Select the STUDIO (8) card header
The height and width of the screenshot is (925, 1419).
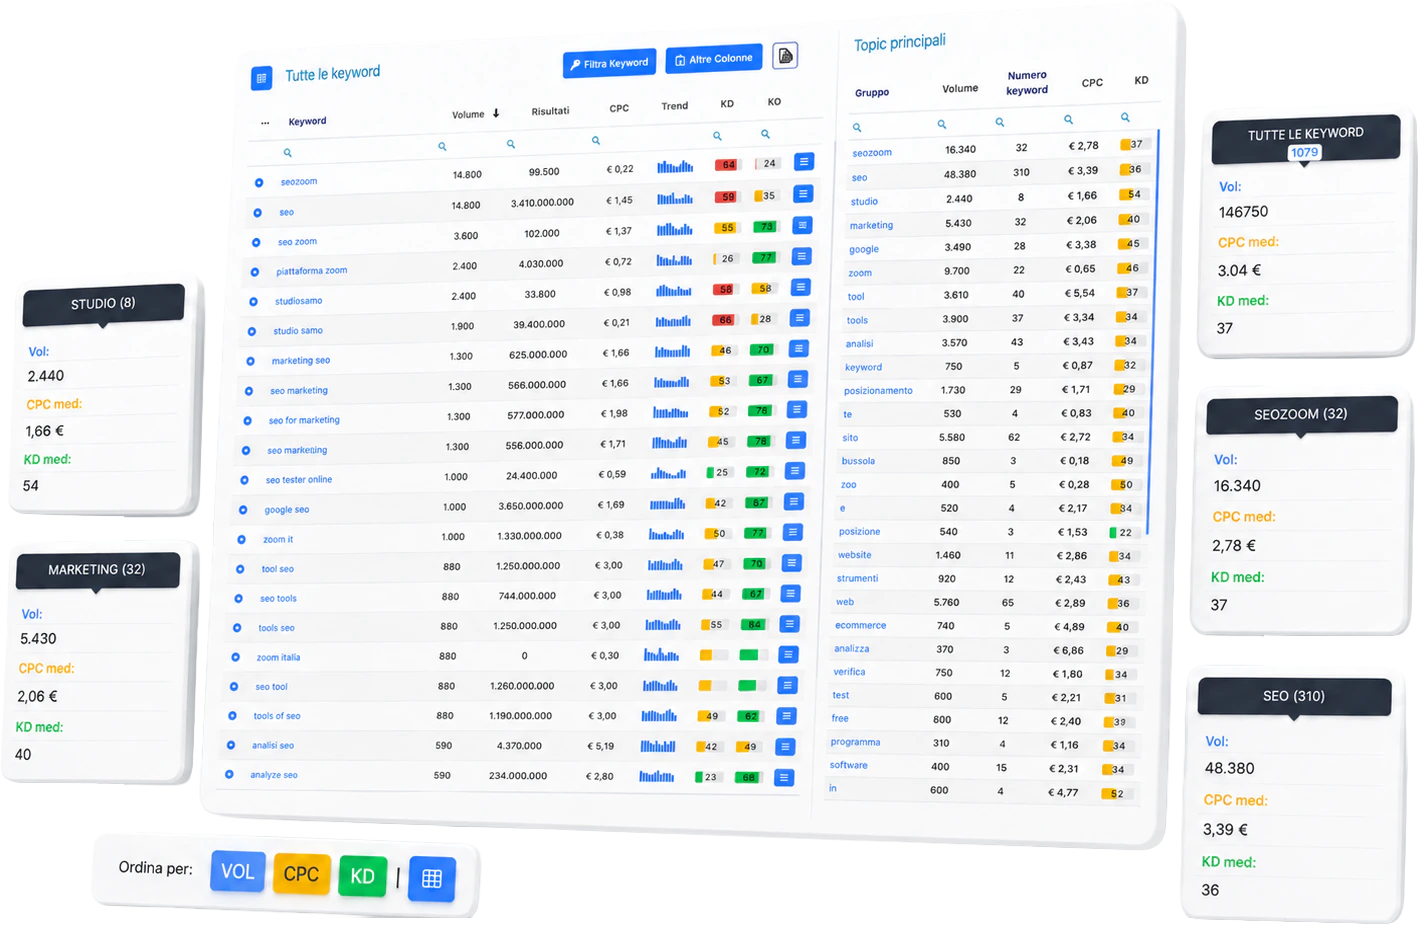pos(103,304)
